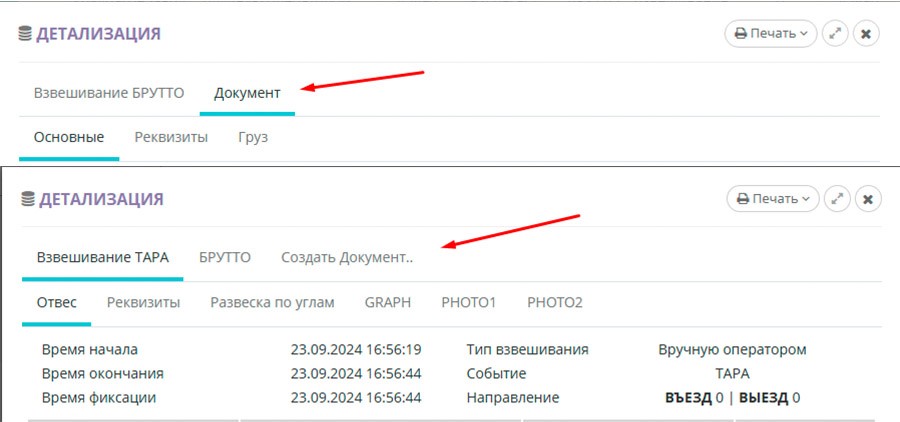The height and width of the screenshot is (422, 900).
Task: Click the Создать Документ.. tab
Action: 346,257
